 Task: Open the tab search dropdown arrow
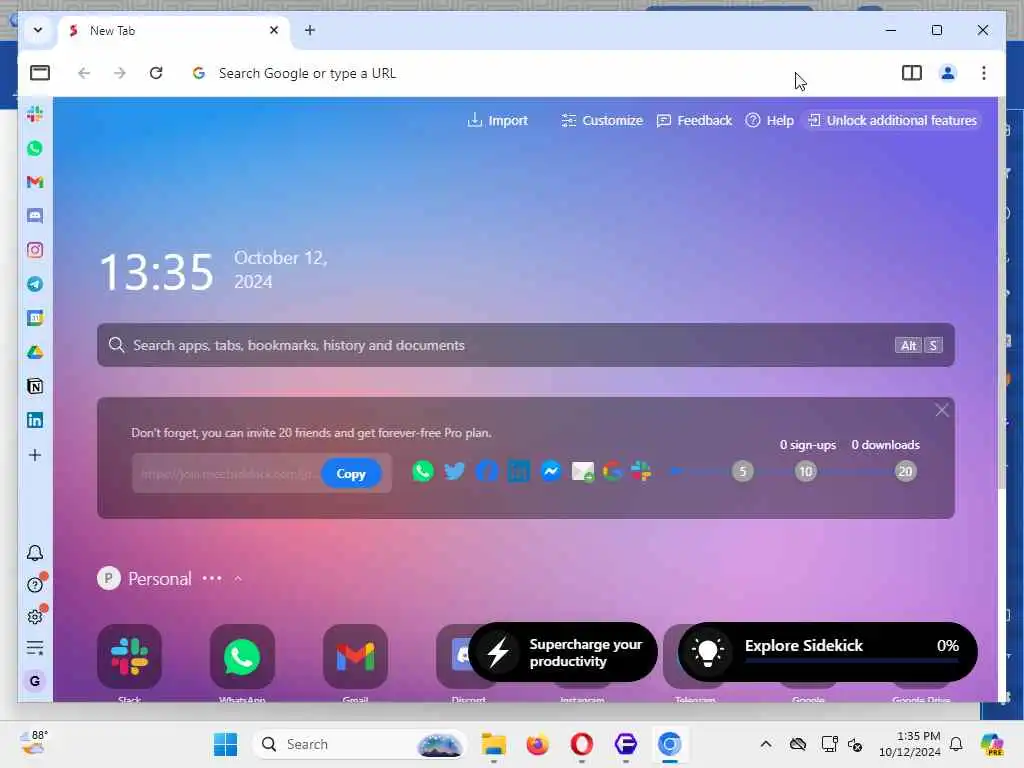pos(38,30)
